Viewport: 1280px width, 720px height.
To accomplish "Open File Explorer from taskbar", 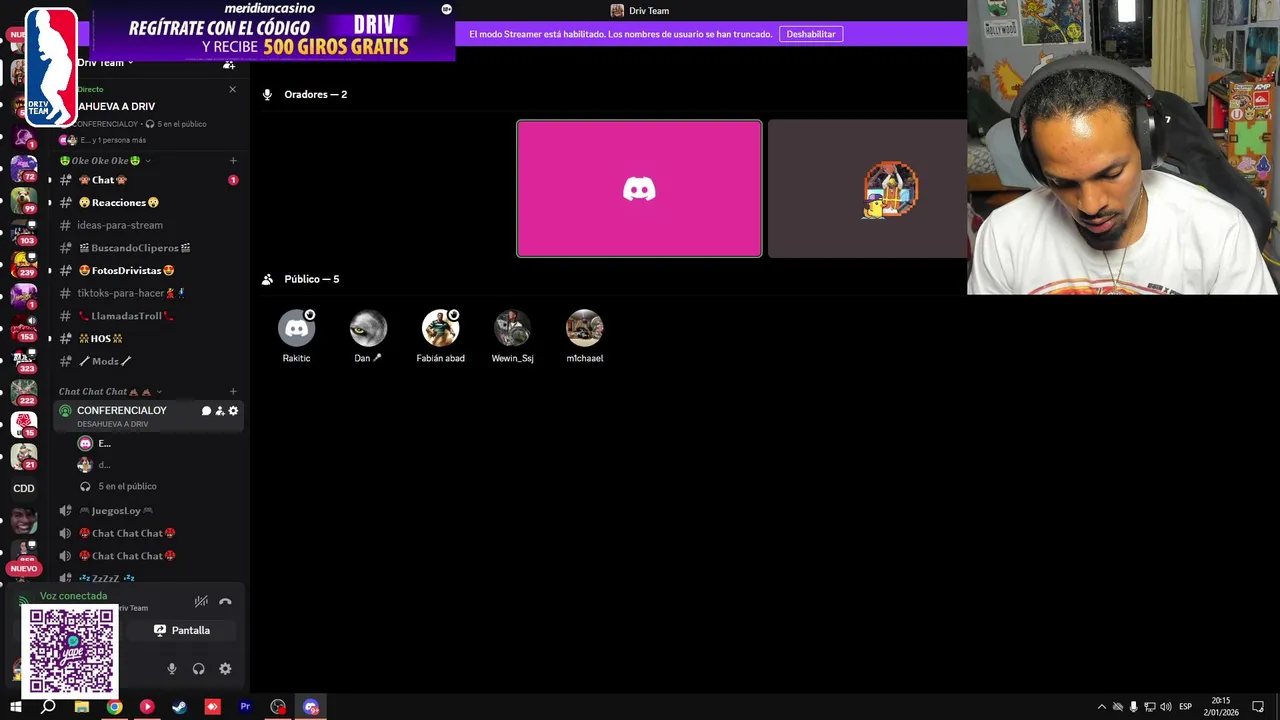I will 82,707.
